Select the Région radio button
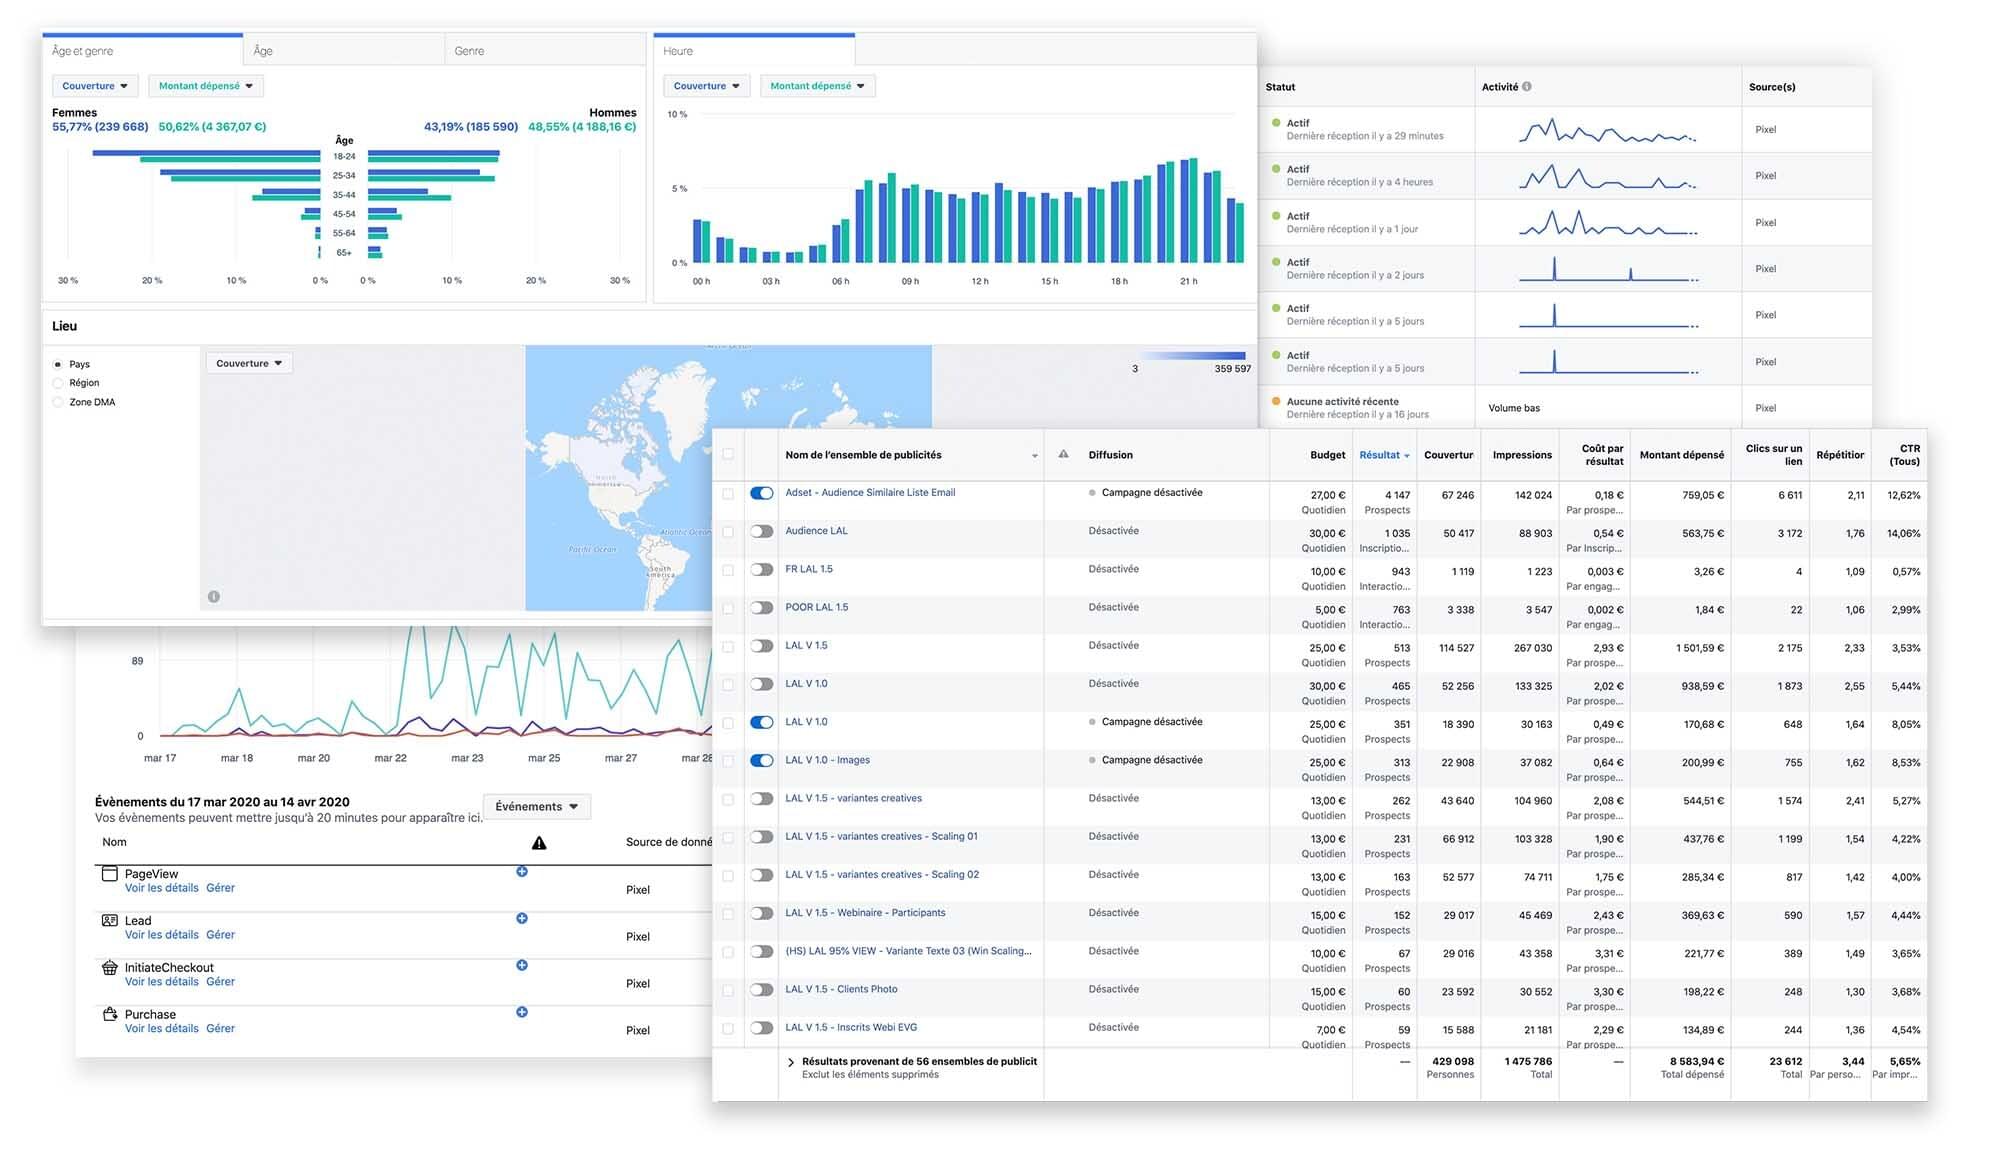This screenshot has width=1994, height=1170. point(58,383)
